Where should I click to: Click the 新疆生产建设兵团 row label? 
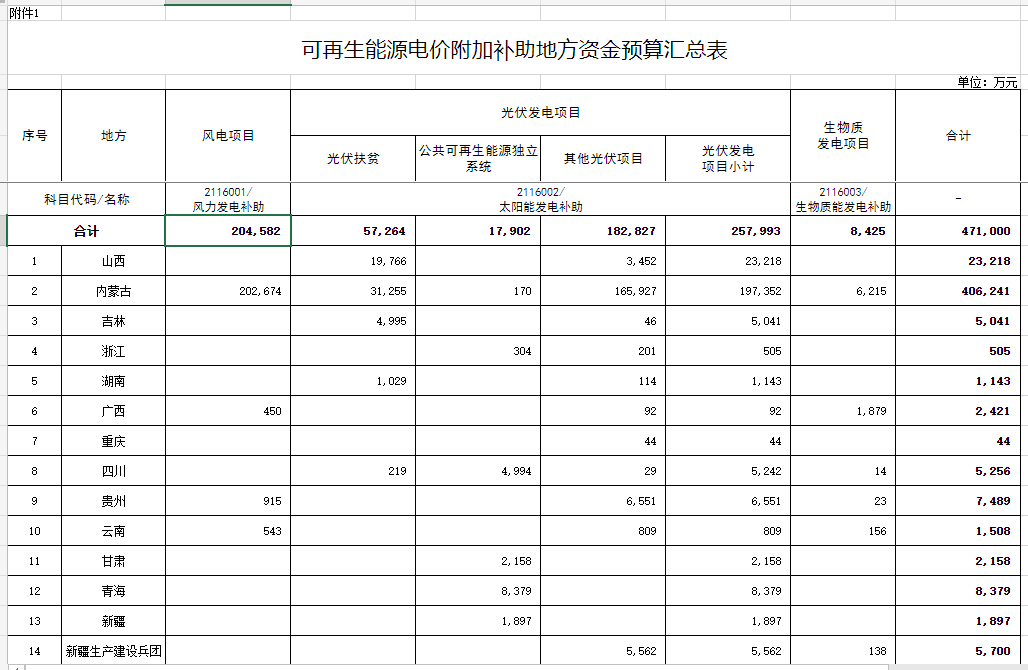tap(115, 651)
